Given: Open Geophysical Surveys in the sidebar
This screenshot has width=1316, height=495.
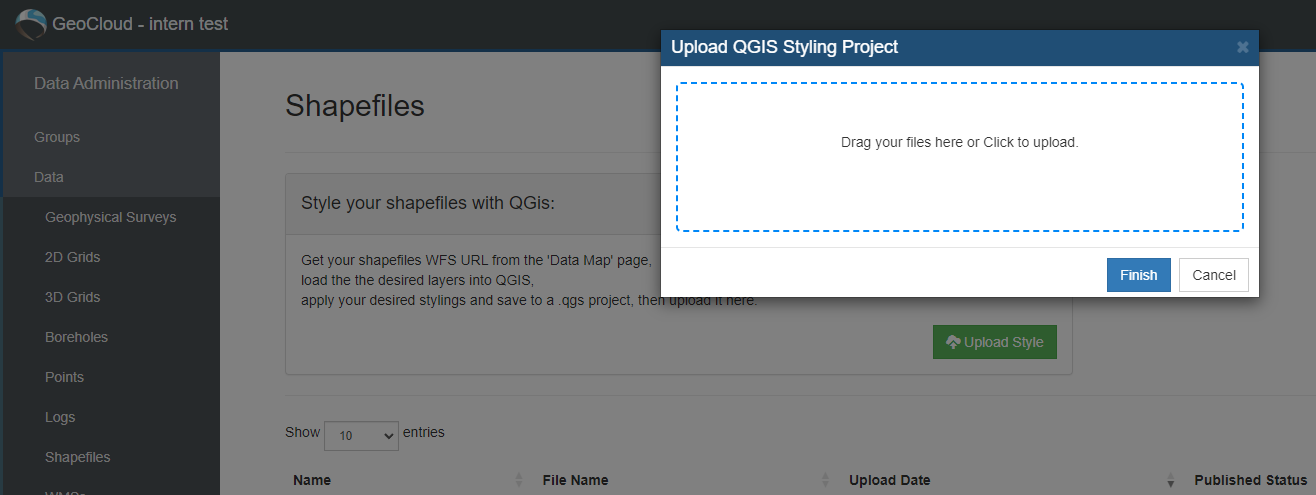Looking at the screenshot, I should (x=111, y=217).
